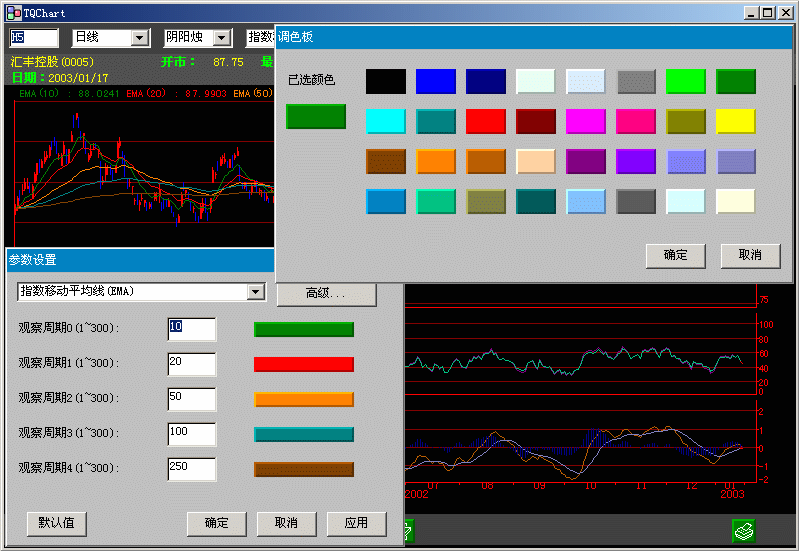
Task: Open the 高级... advanced settings button
Action: click(x=327, y=294)
